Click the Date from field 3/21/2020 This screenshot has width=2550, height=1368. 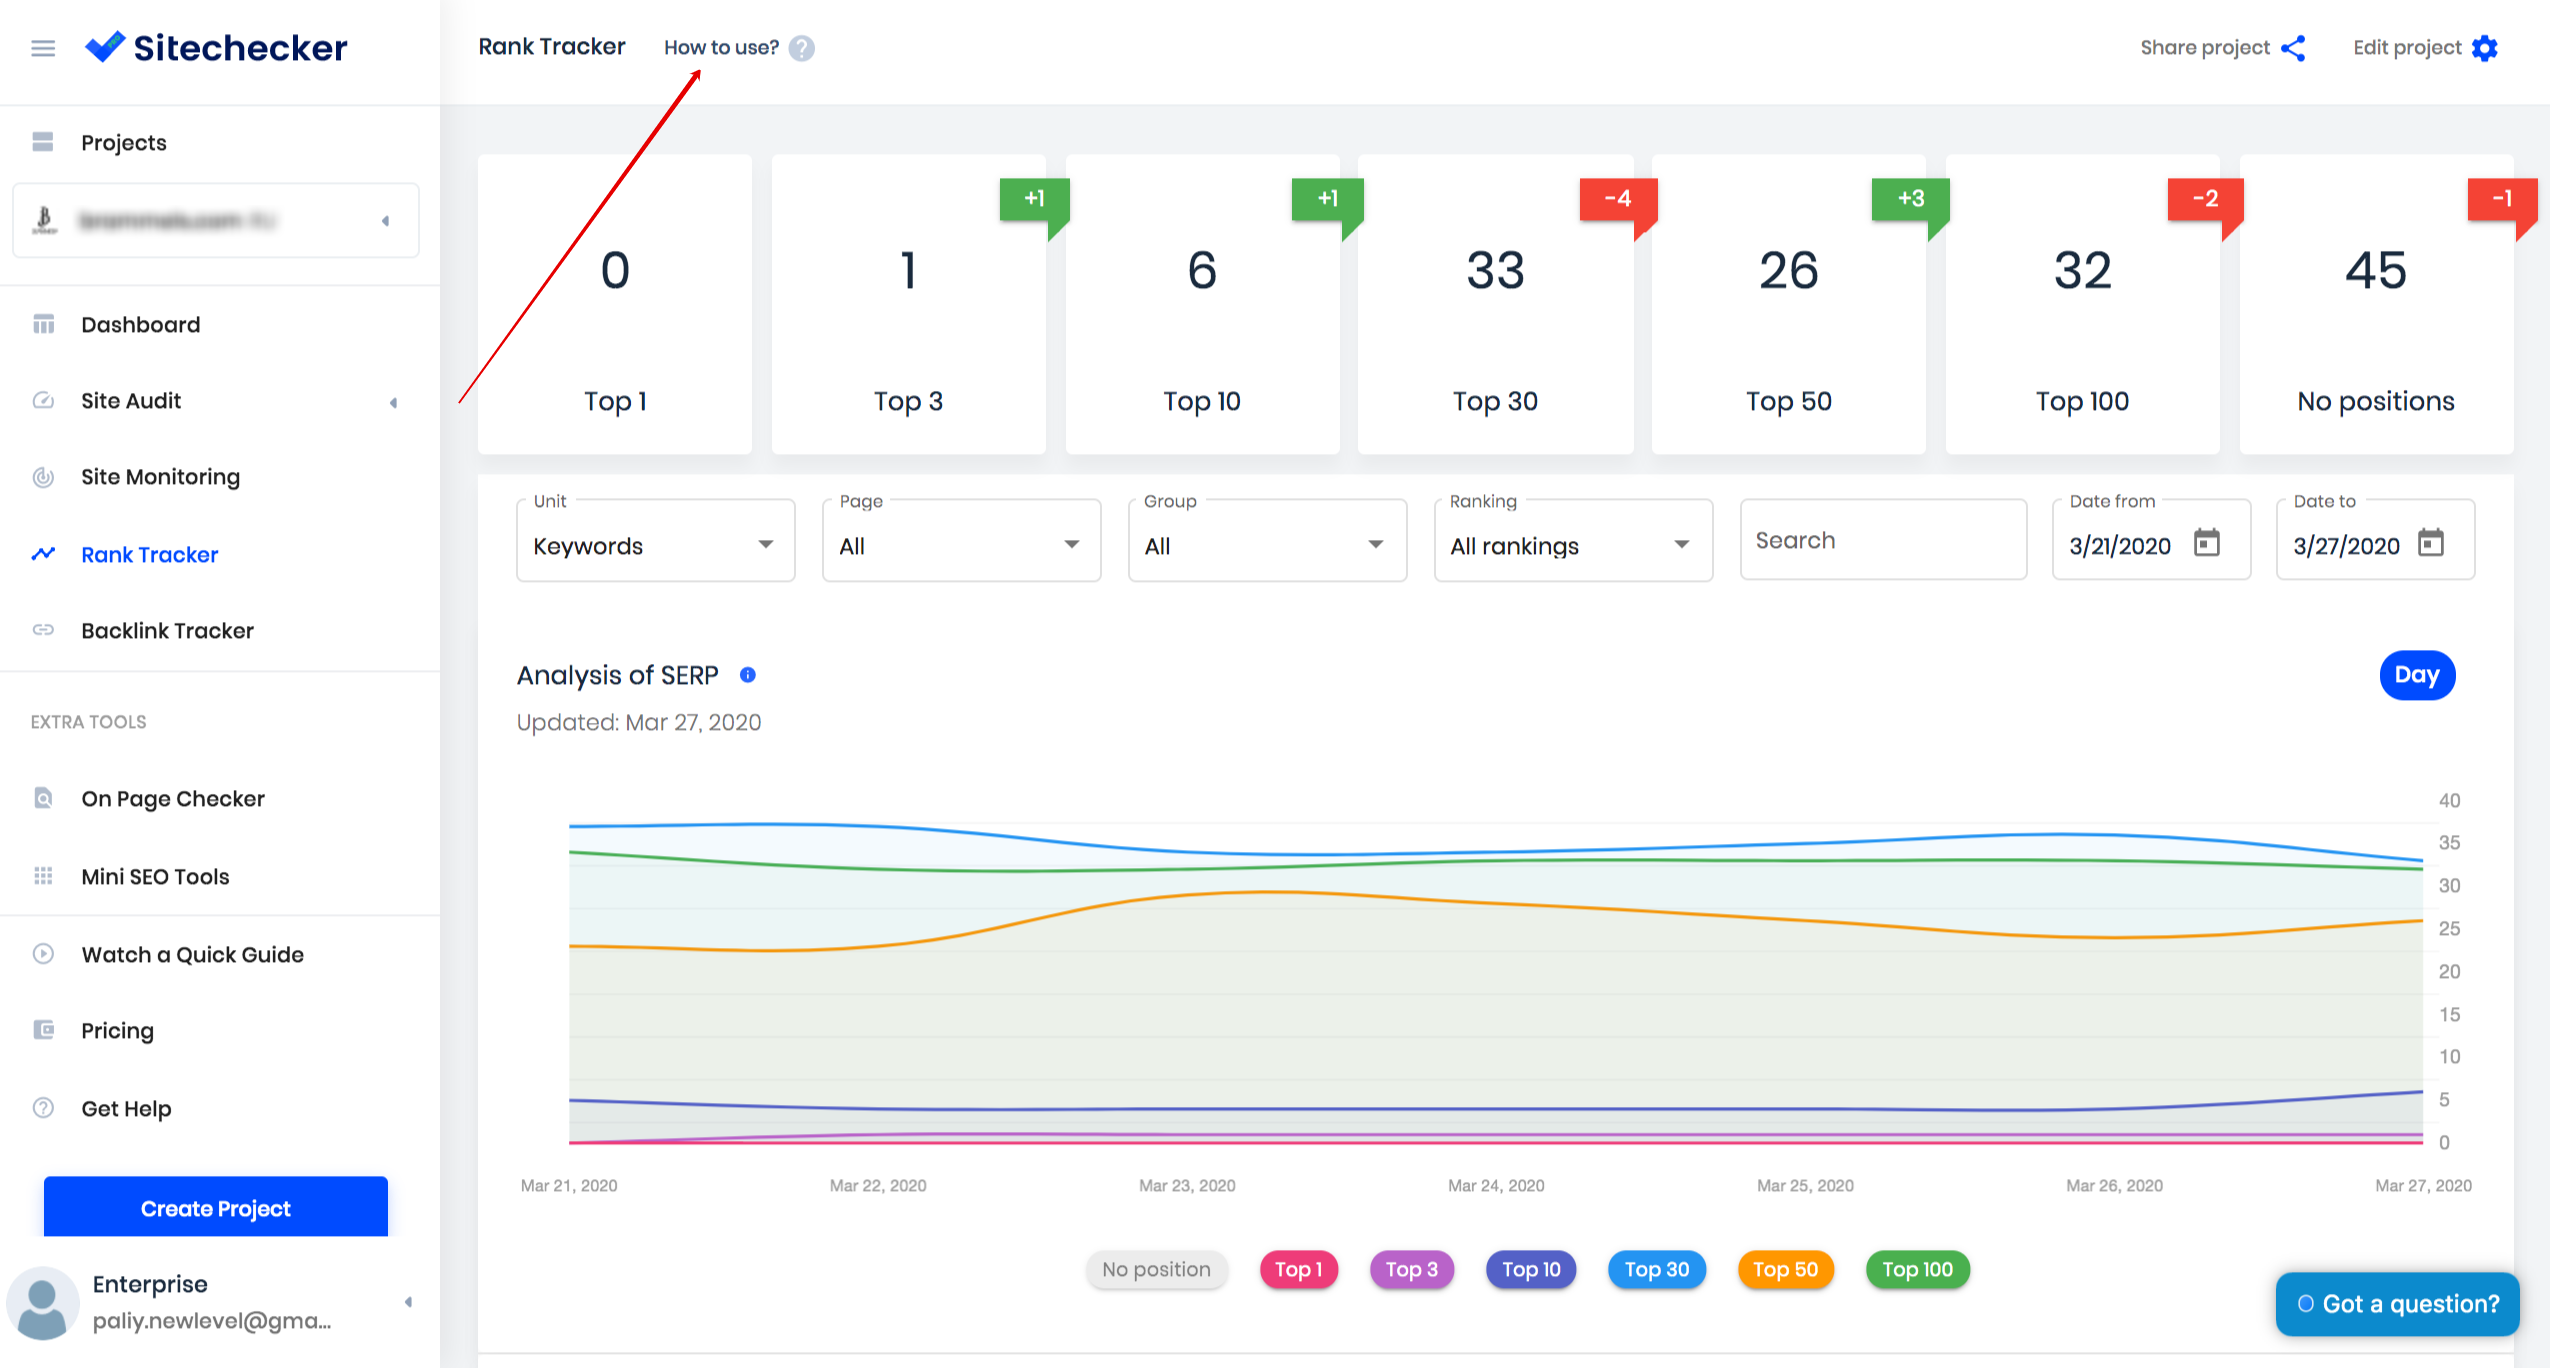2151,541
